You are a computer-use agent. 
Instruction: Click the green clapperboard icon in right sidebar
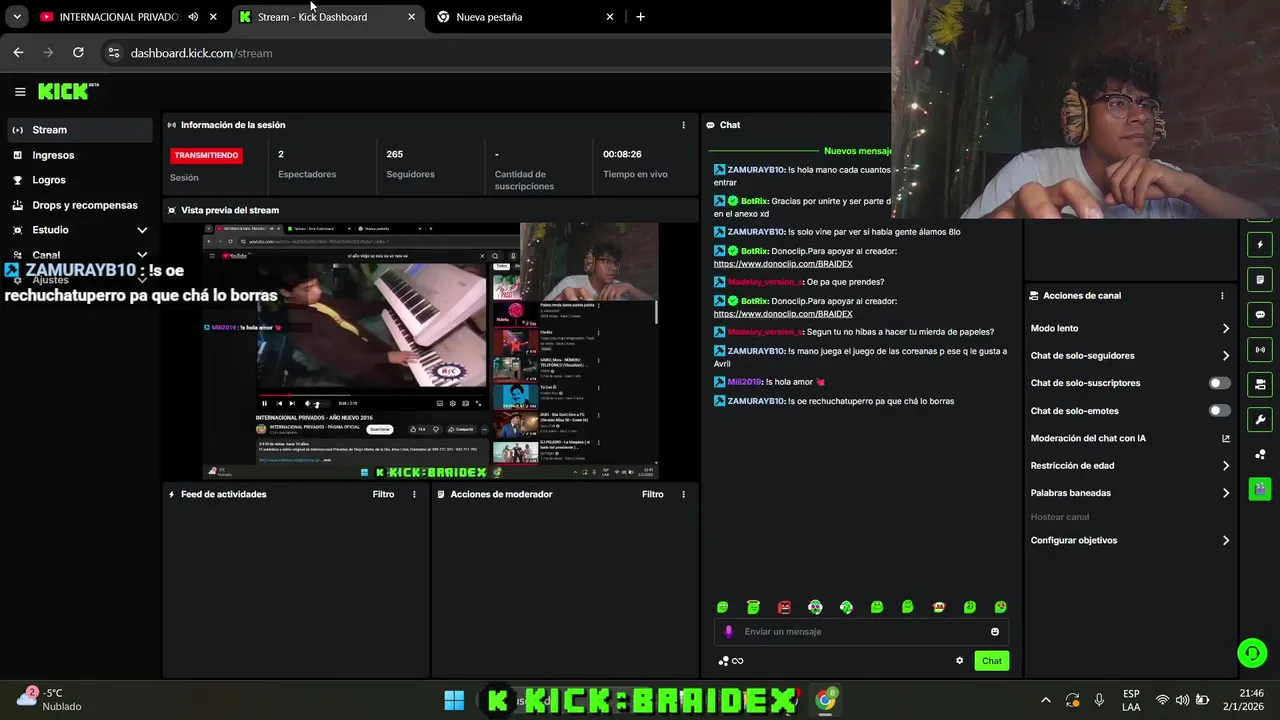click(1260, 489)
